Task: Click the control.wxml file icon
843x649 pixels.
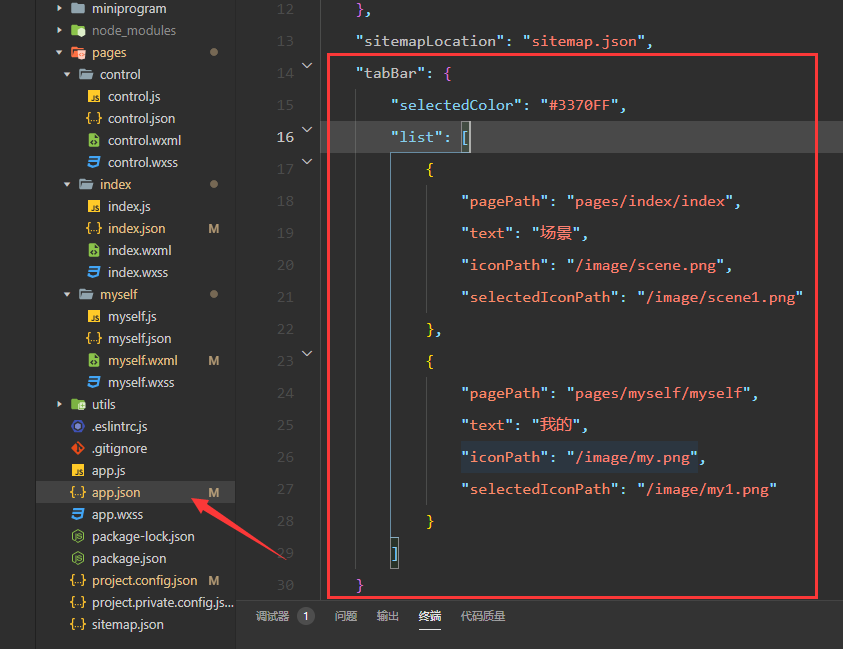Action: tap(94, 141)
